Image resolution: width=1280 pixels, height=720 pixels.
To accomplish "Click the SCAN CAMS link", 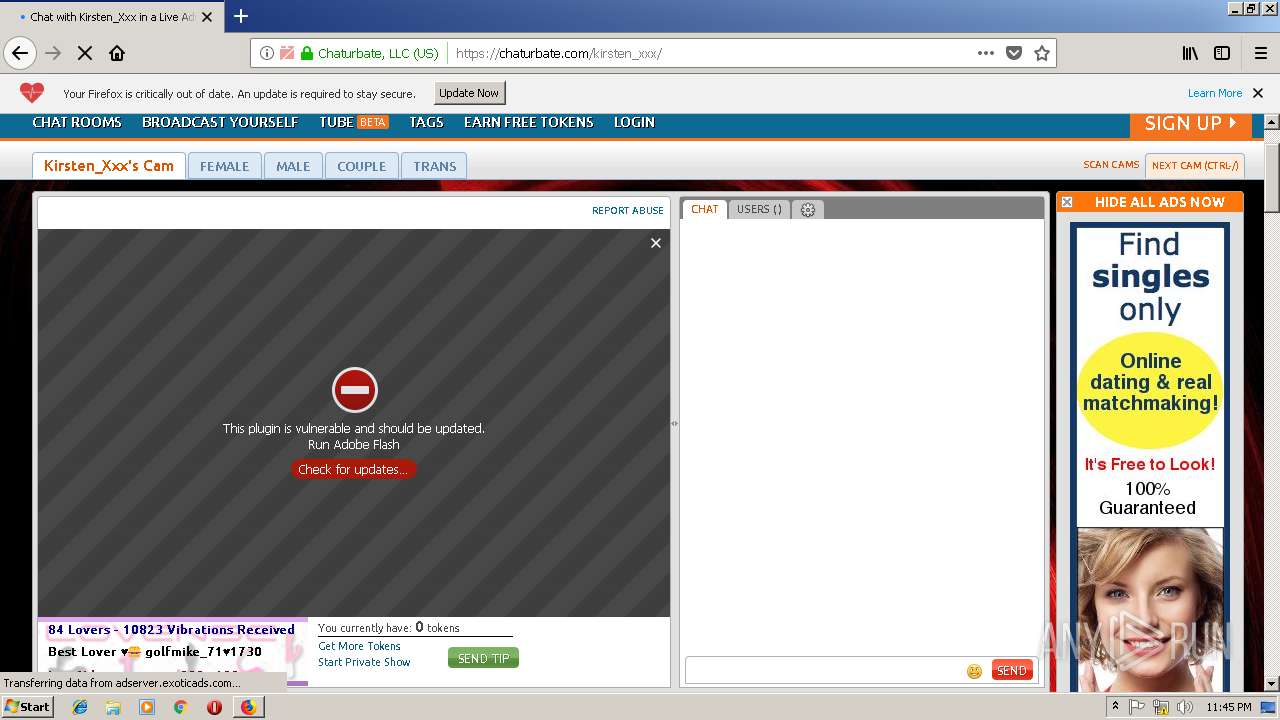I will 1111,165.
